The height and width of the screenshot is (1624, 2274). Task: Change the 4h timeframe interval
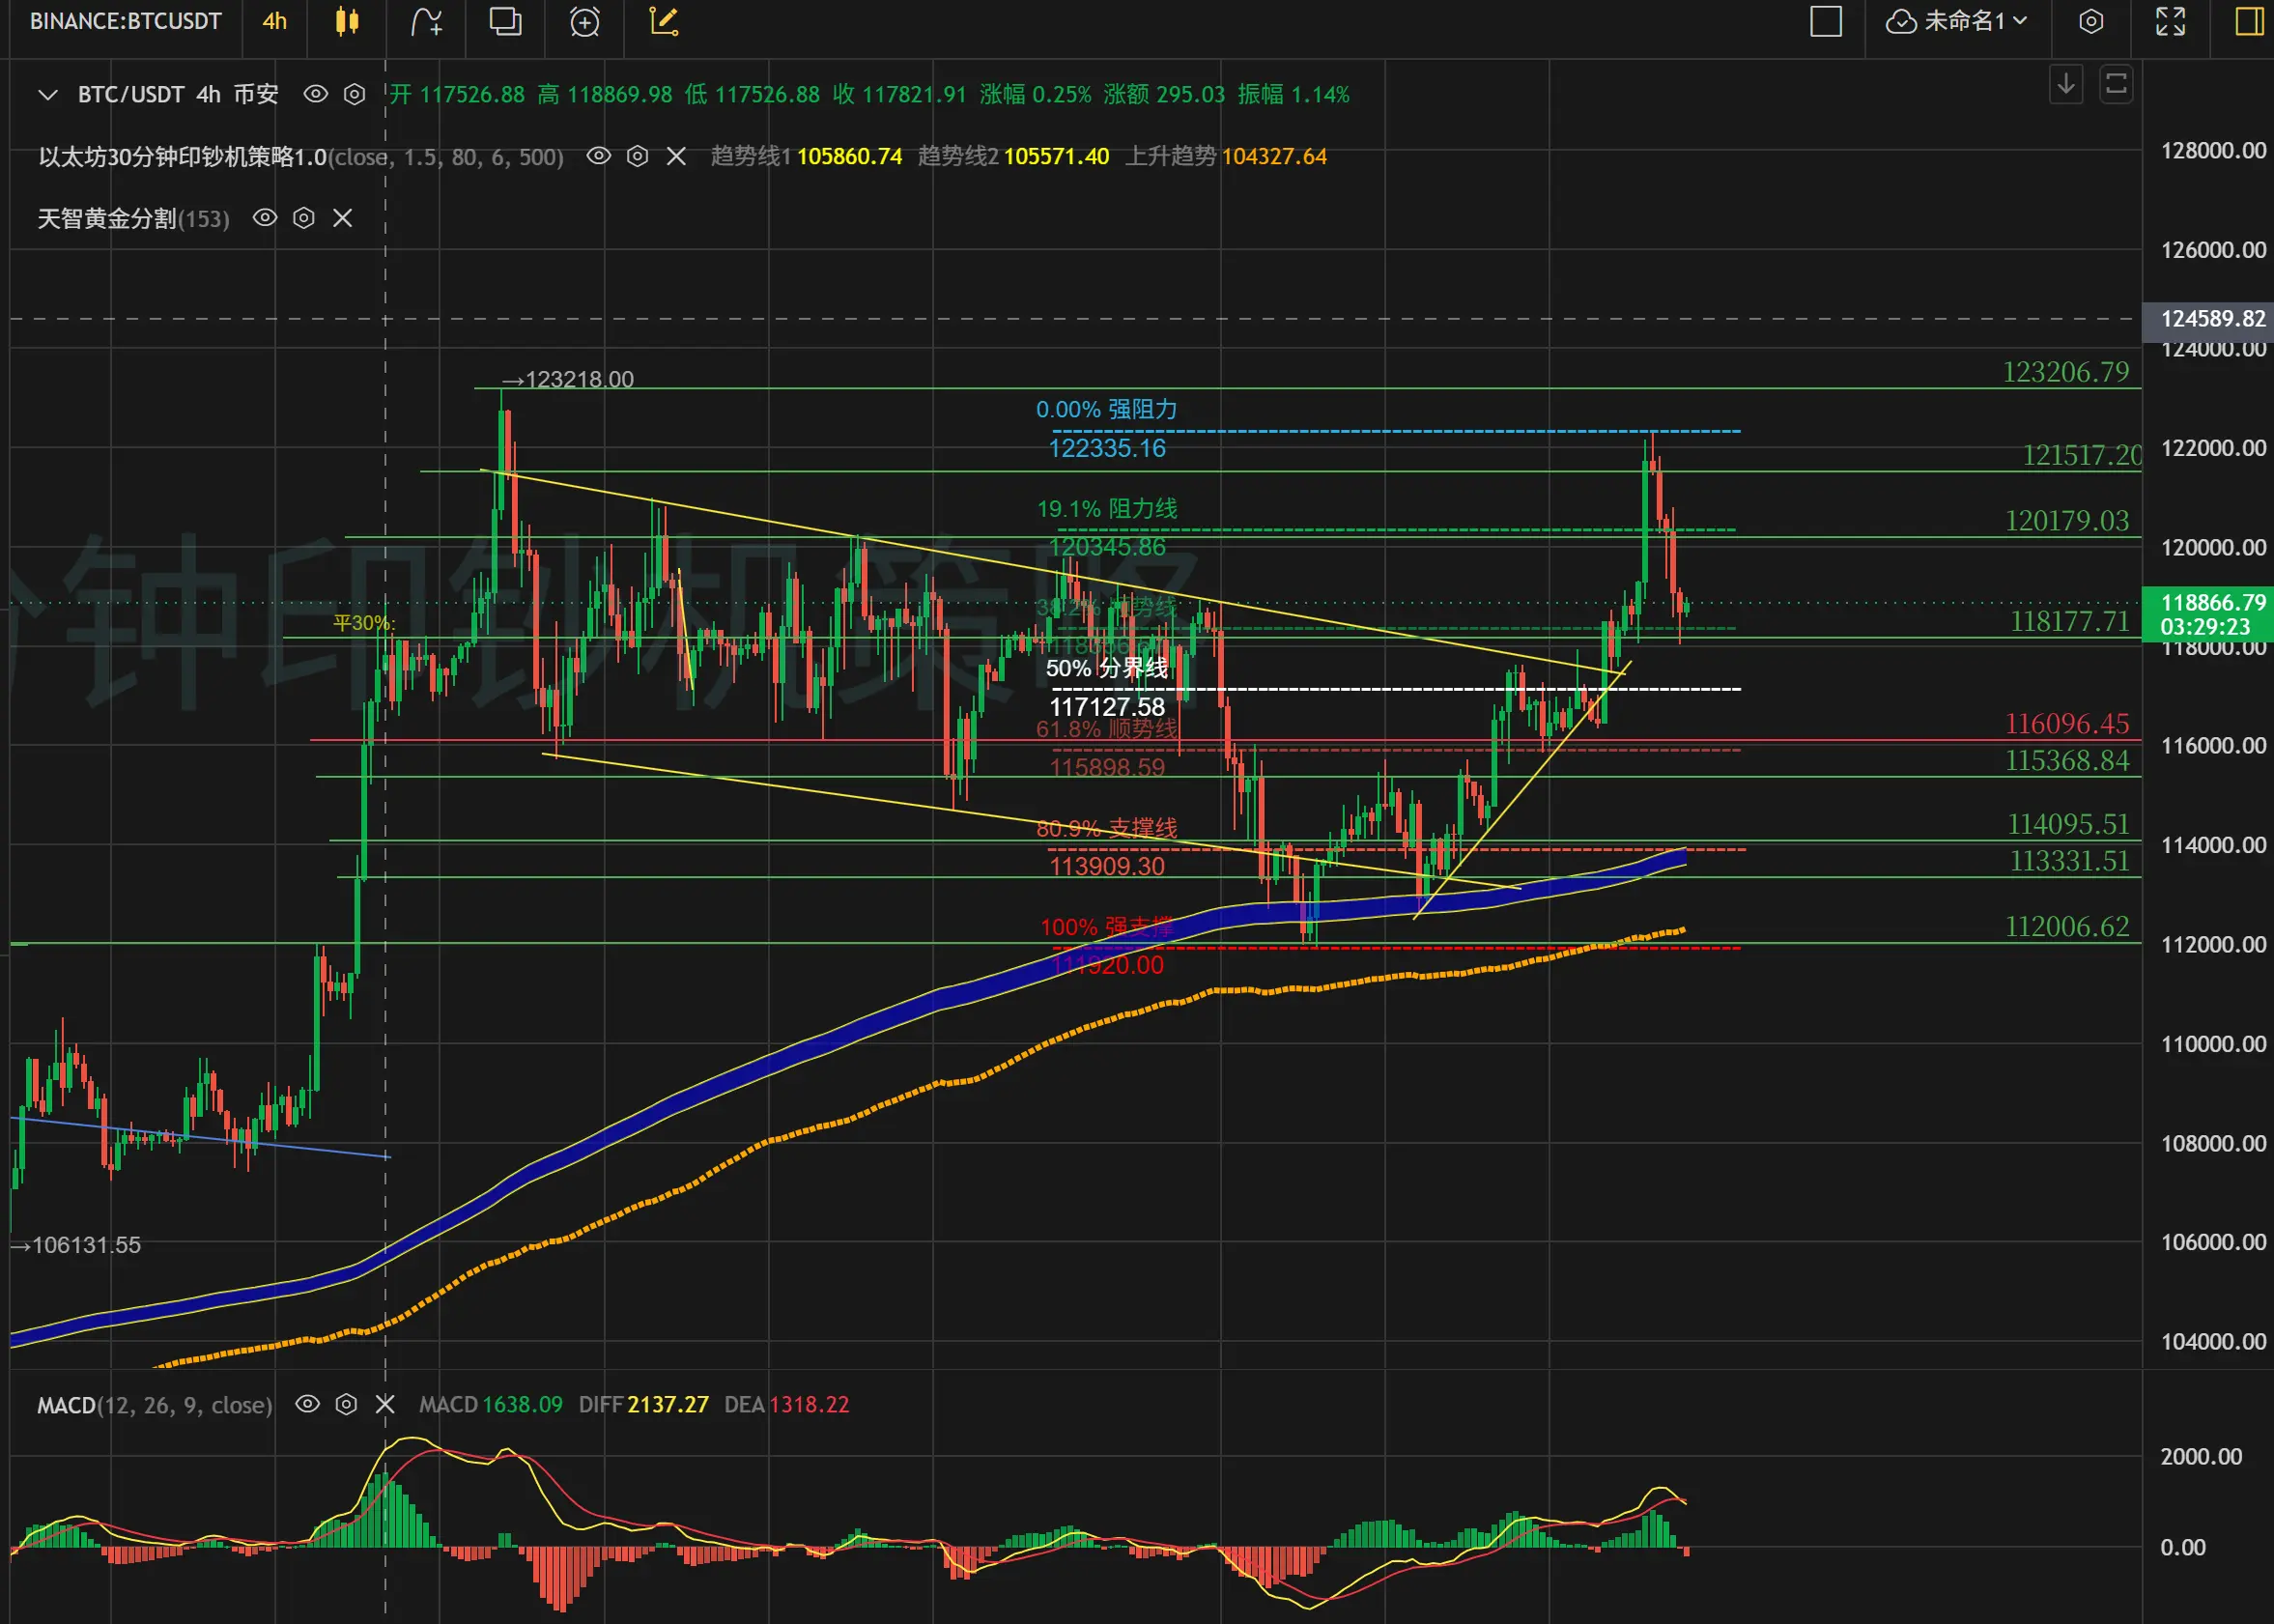[x=275, y=21]
